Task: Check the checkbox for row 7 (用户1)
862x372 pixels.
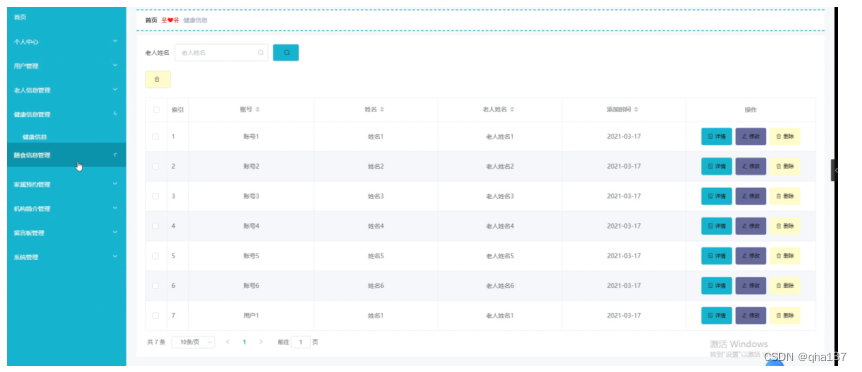Action: [x=156, y=315]
